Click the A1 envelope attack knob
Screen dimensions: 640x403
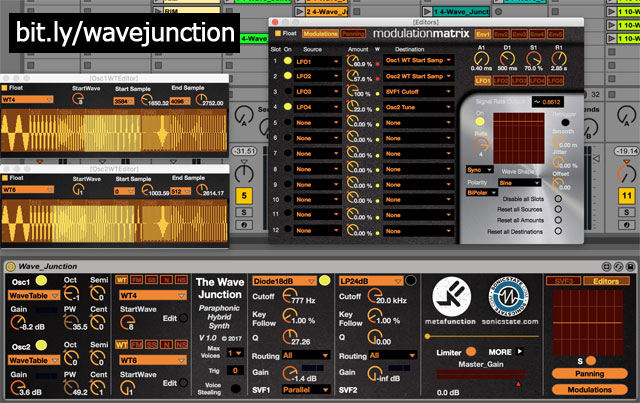(480, 56)
